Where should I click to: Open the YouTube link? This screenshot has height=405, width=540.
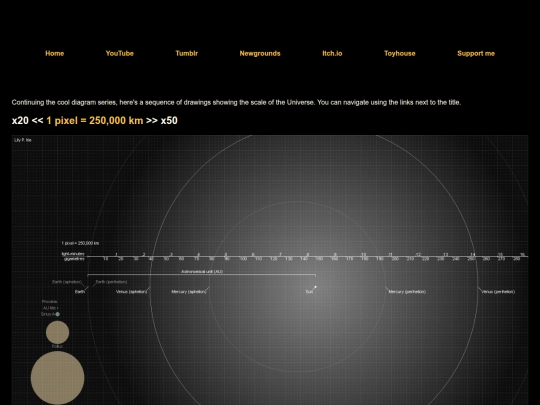click(120, 53)
